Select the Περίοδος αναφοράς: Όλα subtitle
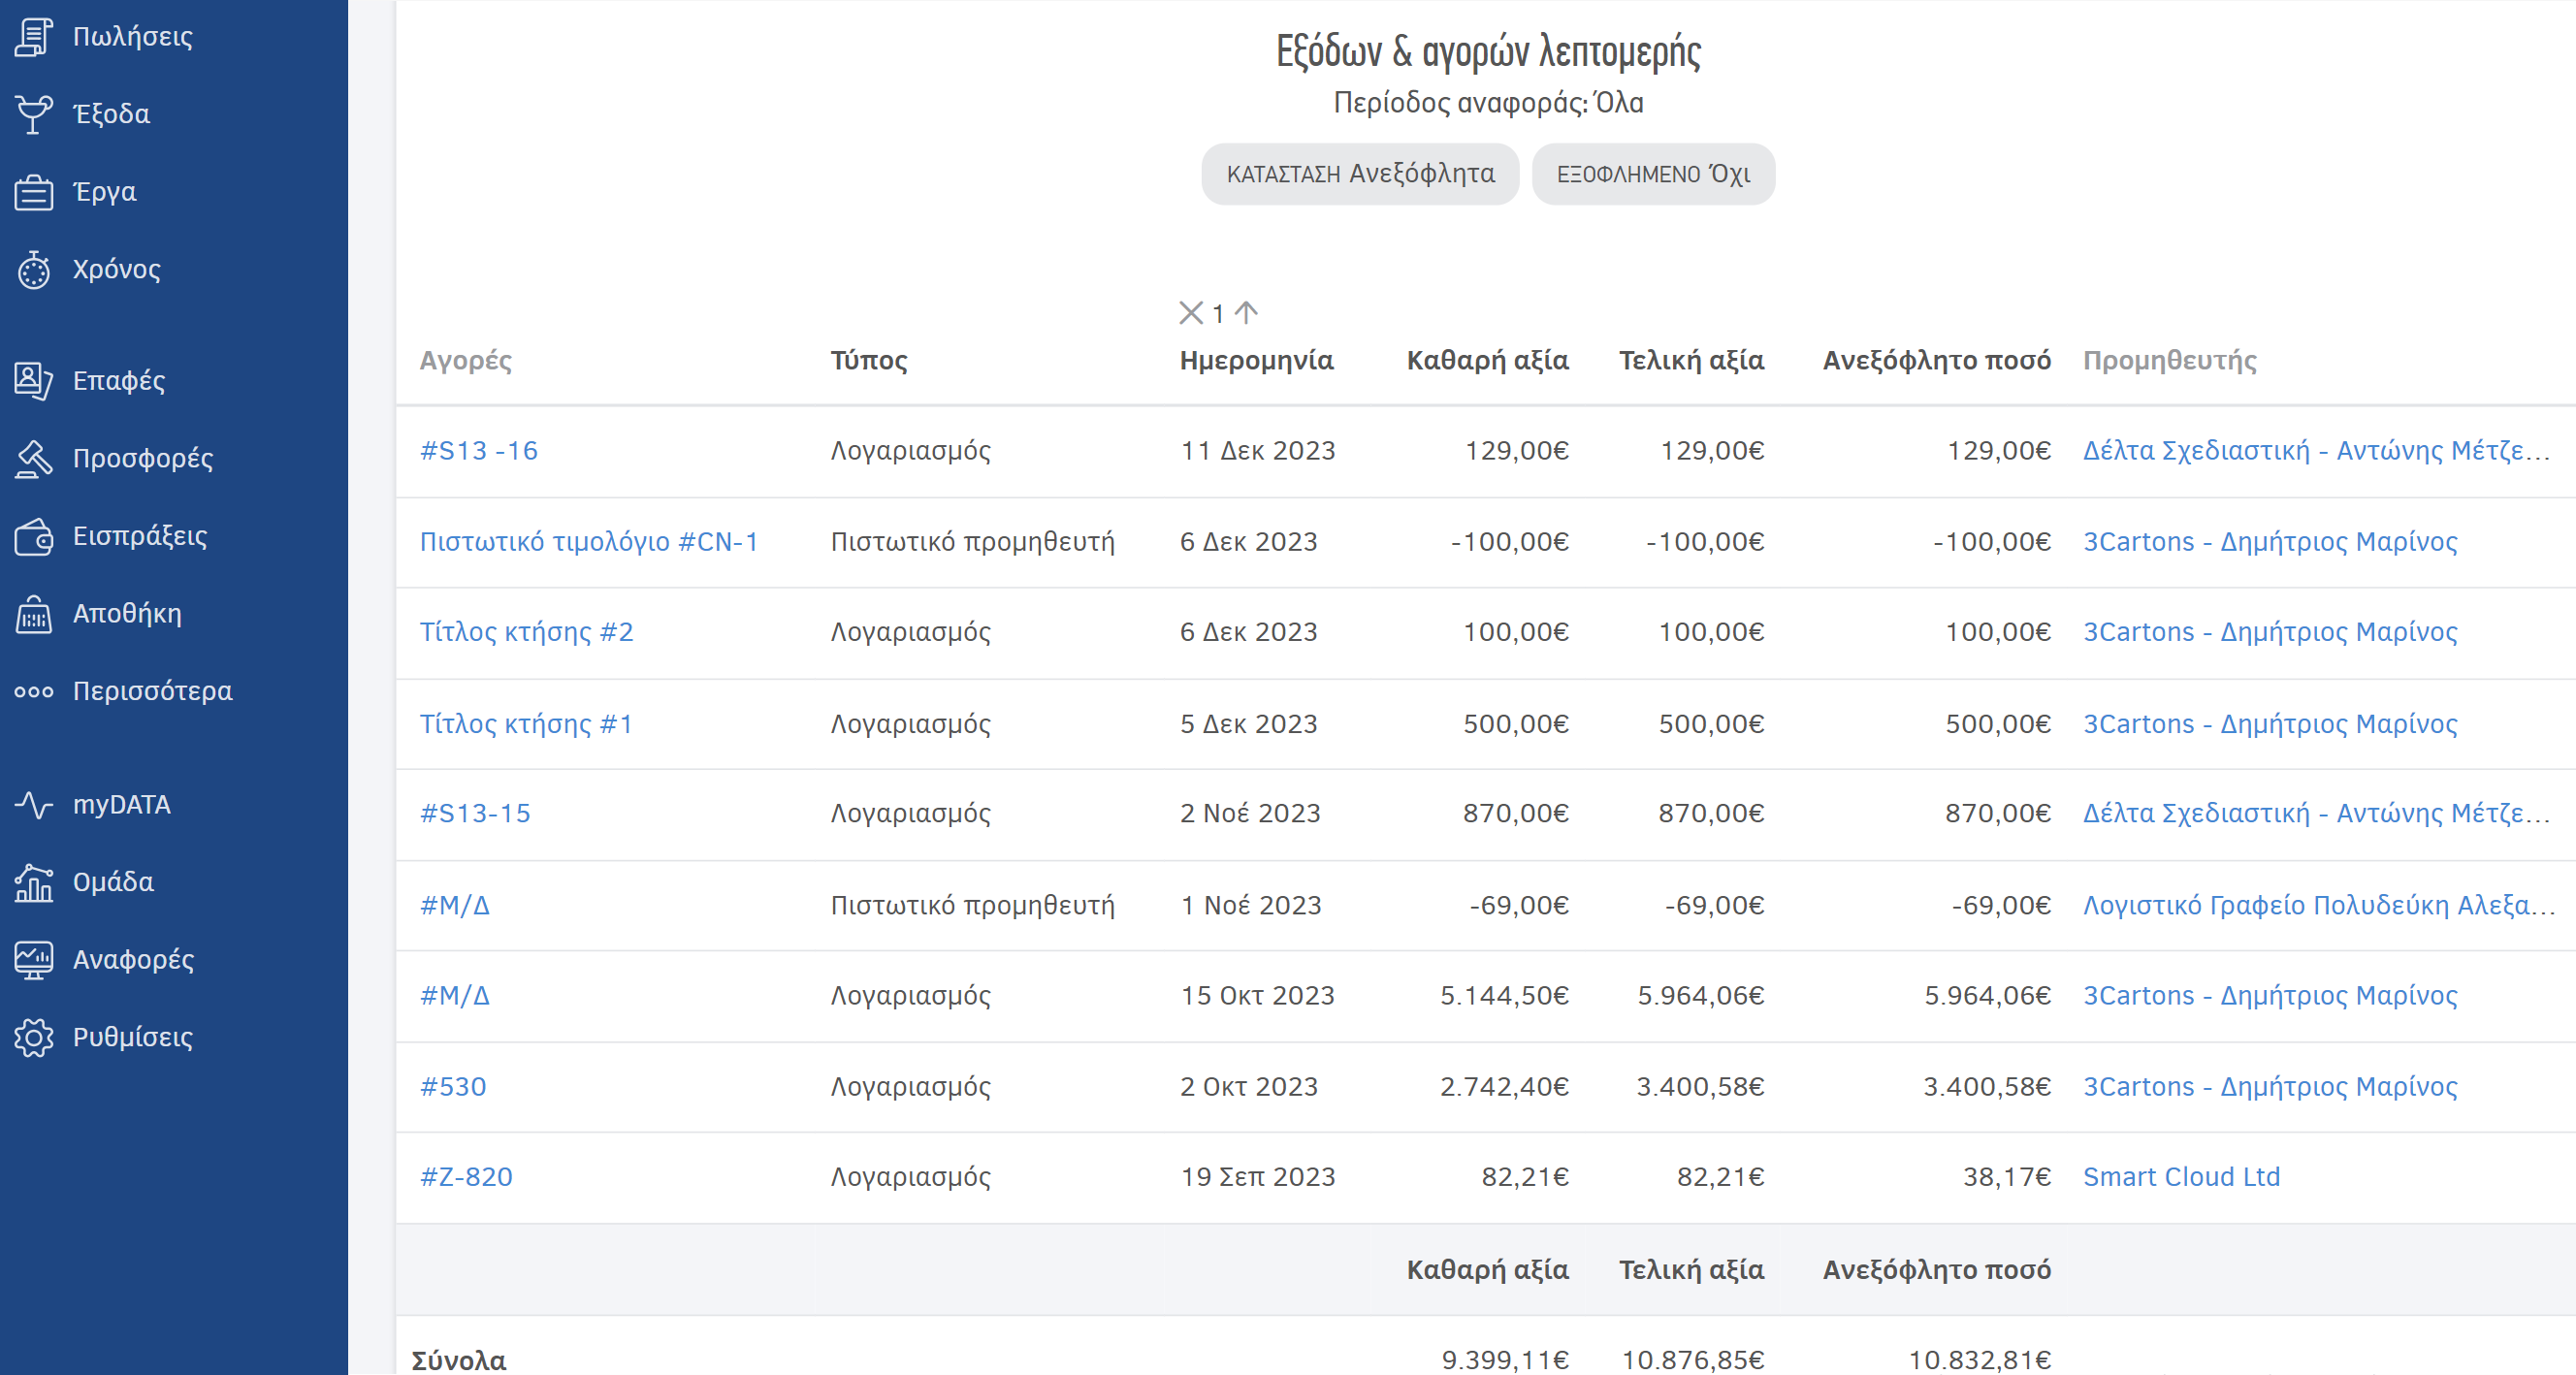This screenshot has width=2576, height=1375. [x=1488, y=103]
